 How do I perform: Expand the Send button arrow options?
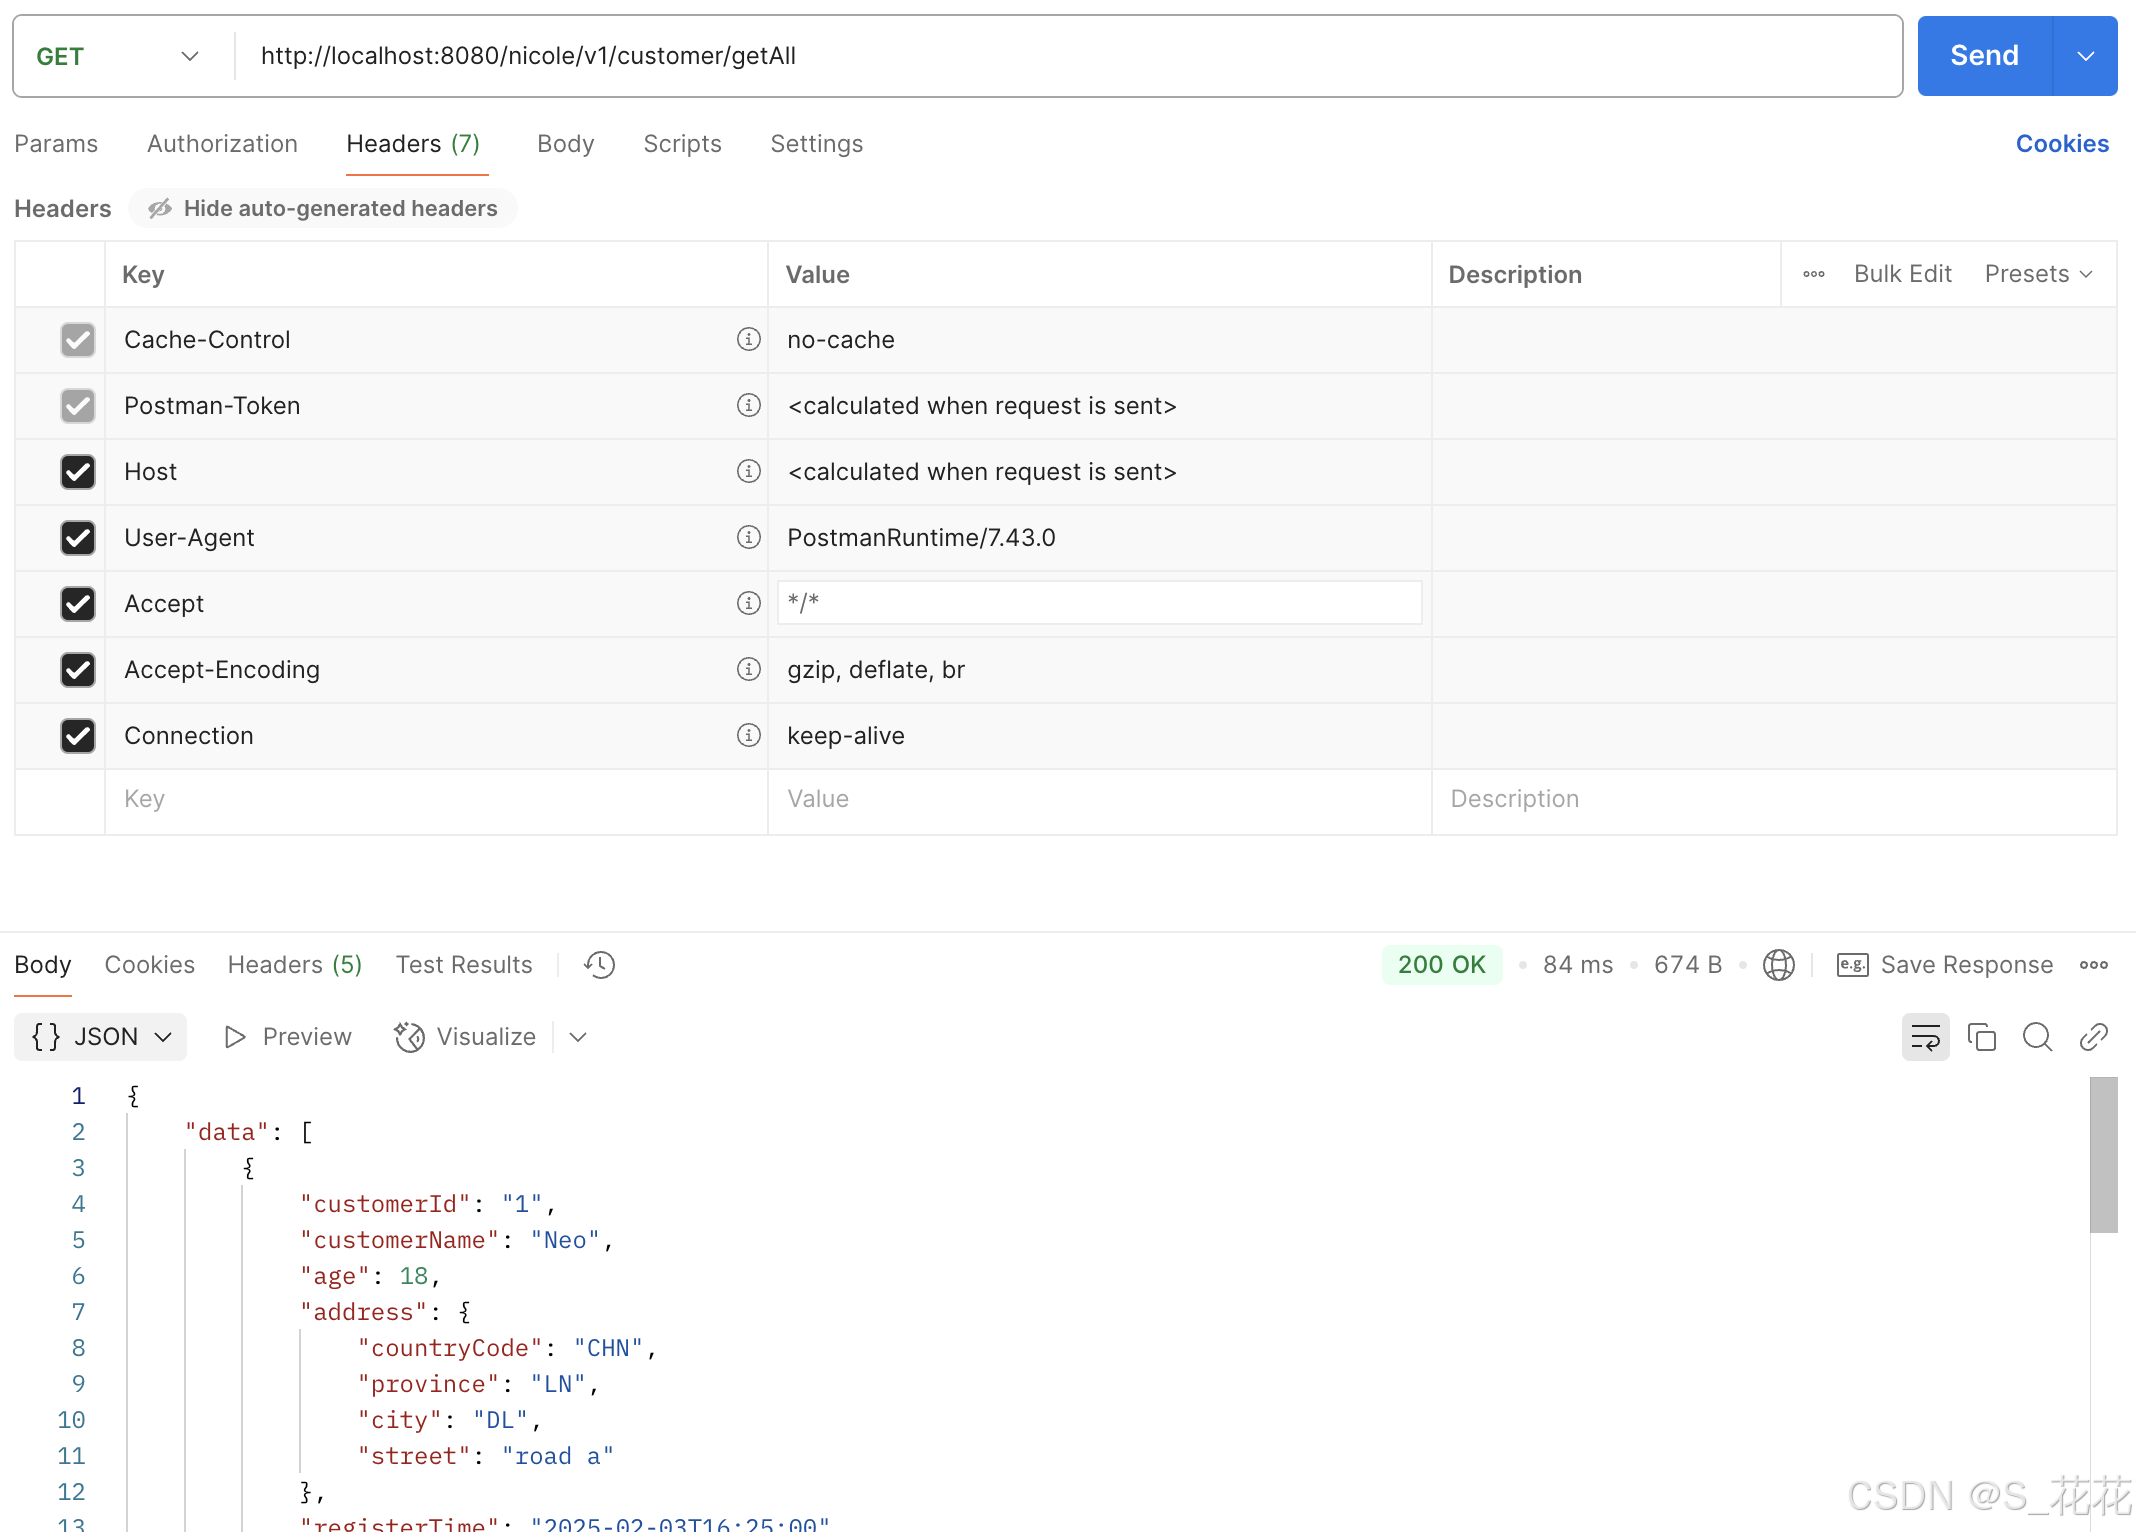(2085, 56)
